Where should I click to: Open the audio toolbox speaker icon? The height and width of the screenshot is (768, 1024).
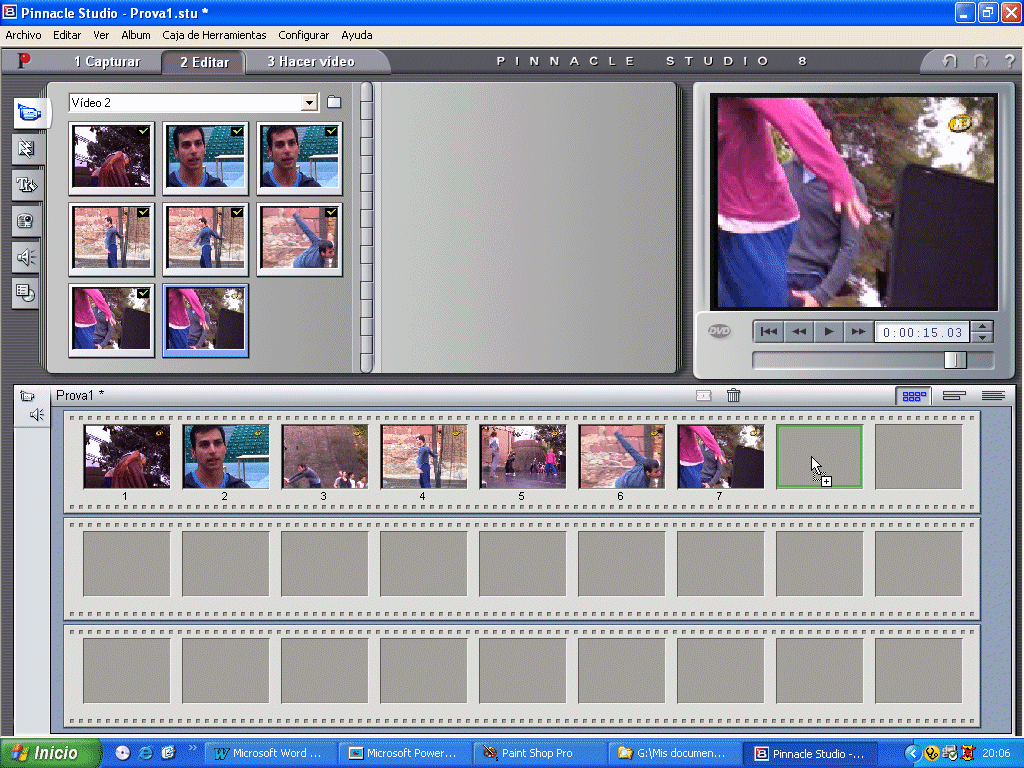click(37, 415)
